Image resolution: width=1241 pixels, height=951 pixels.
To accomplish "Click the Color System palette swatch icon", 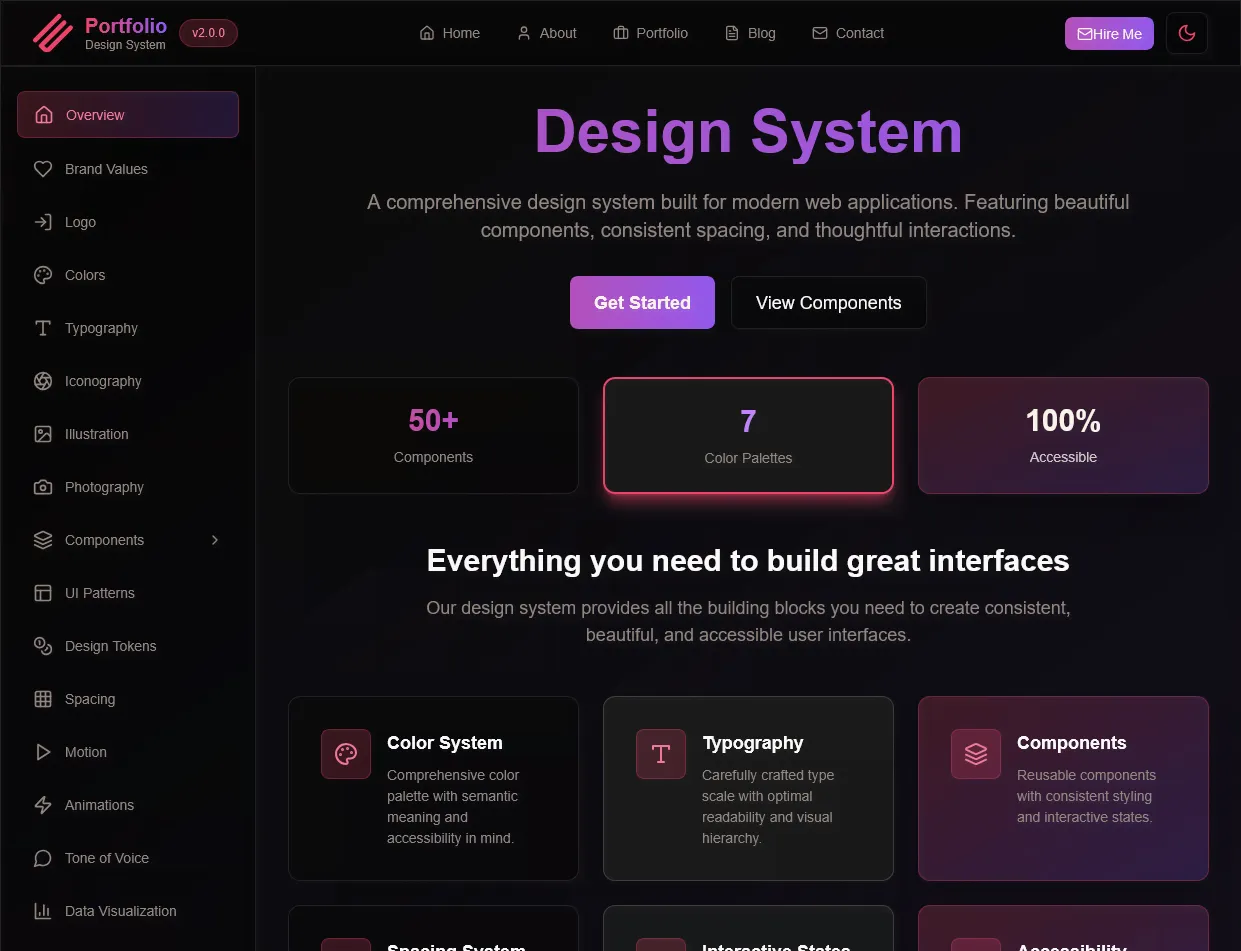I will [345, 754].
